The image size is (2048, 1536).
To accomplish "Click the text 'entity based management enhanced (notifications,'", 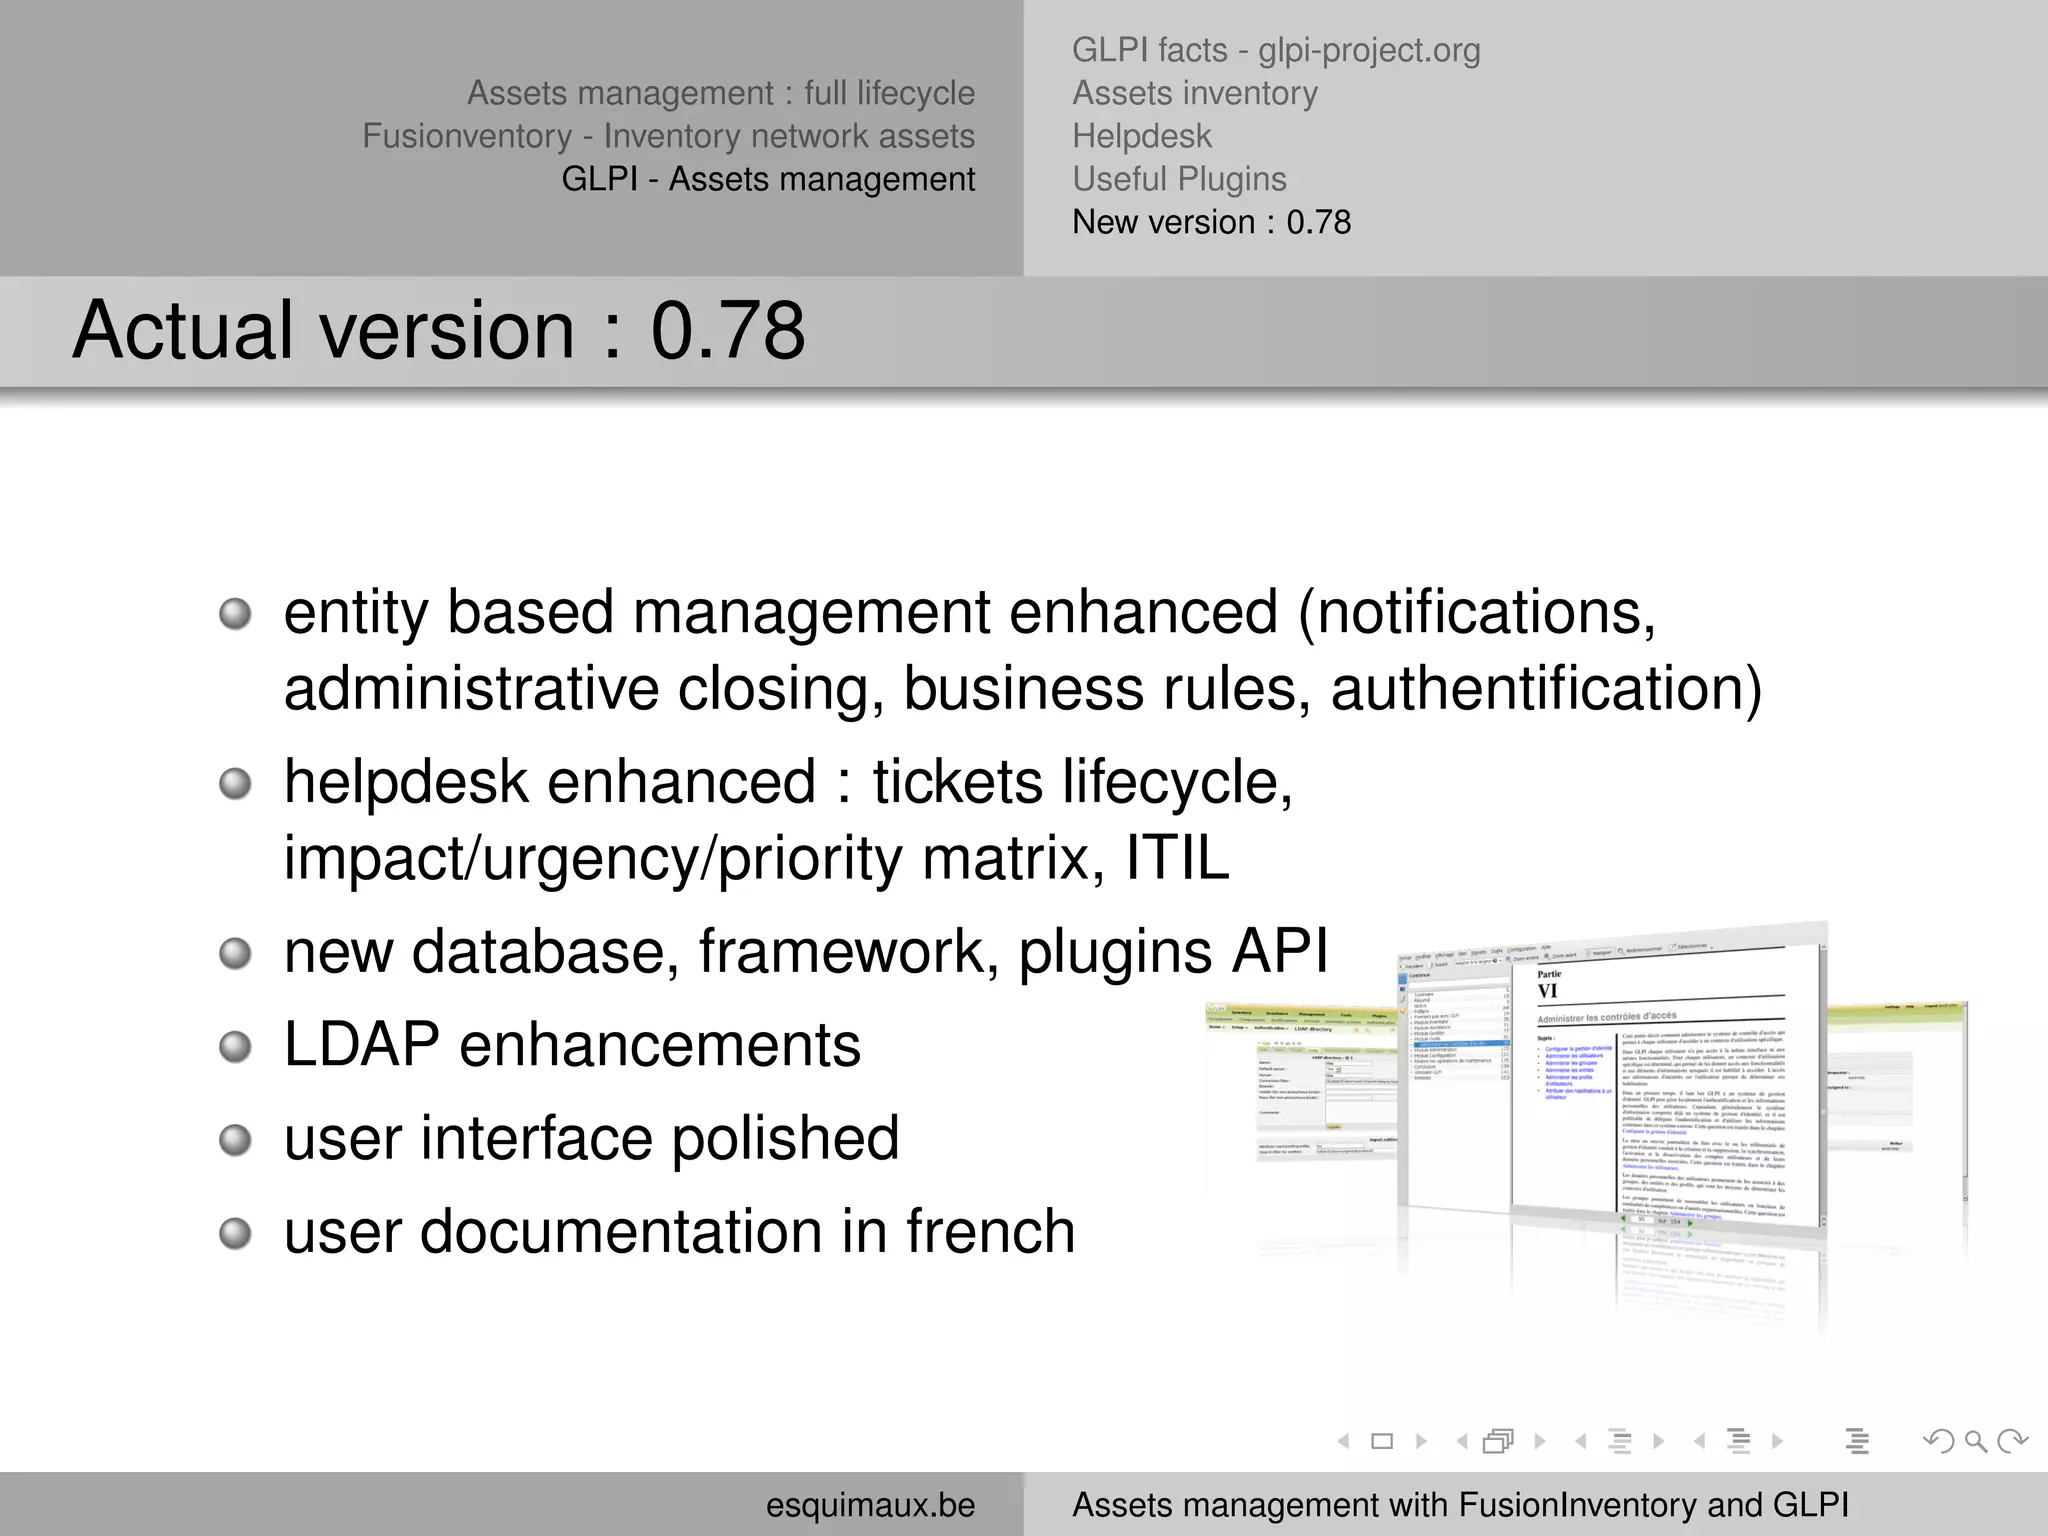I will pyautogui.click(x=970, y=612).
